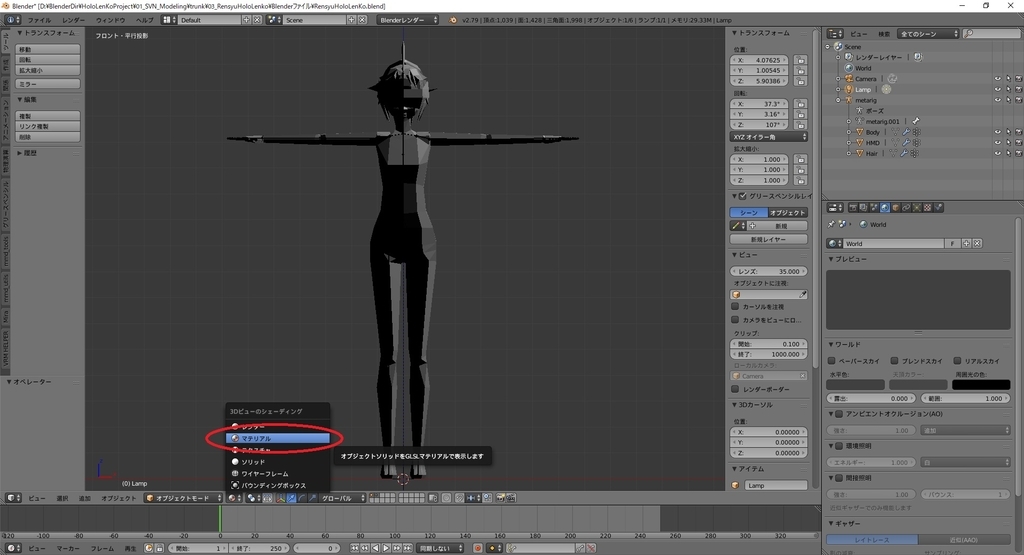The height and width of the screenshot is (555, 1024).
Task: Click the OpenGL render animation clapper icon
Action: tap(511, 498)
